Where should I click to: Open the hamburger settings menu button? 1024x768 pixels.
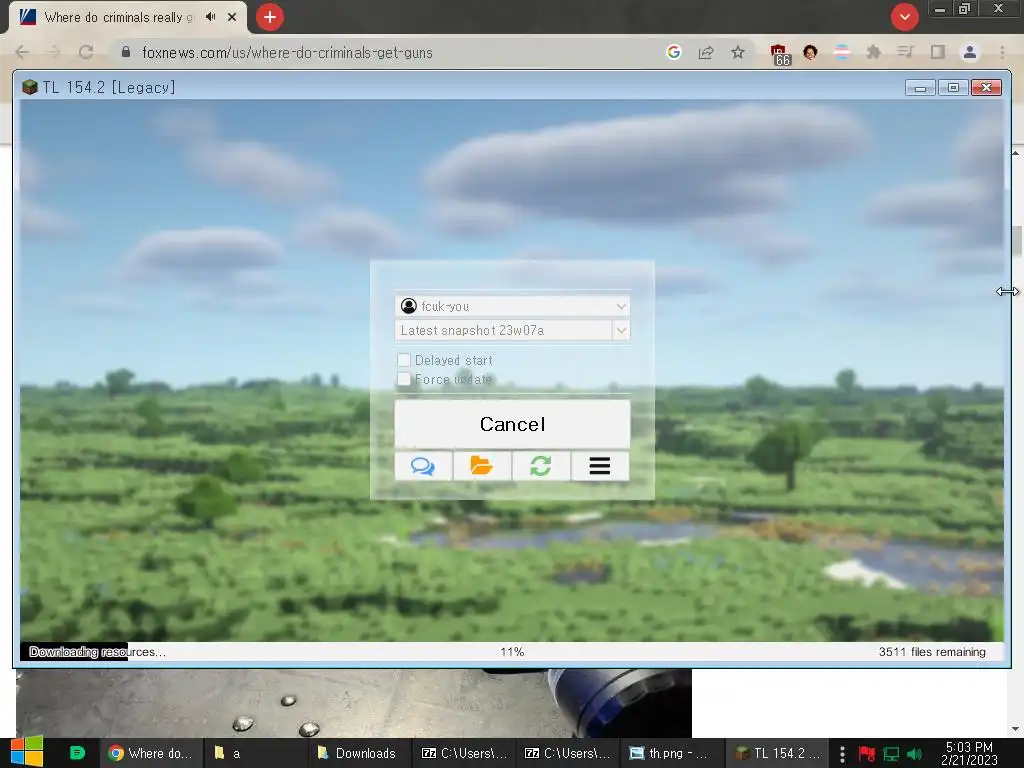[x=600, y=466]
